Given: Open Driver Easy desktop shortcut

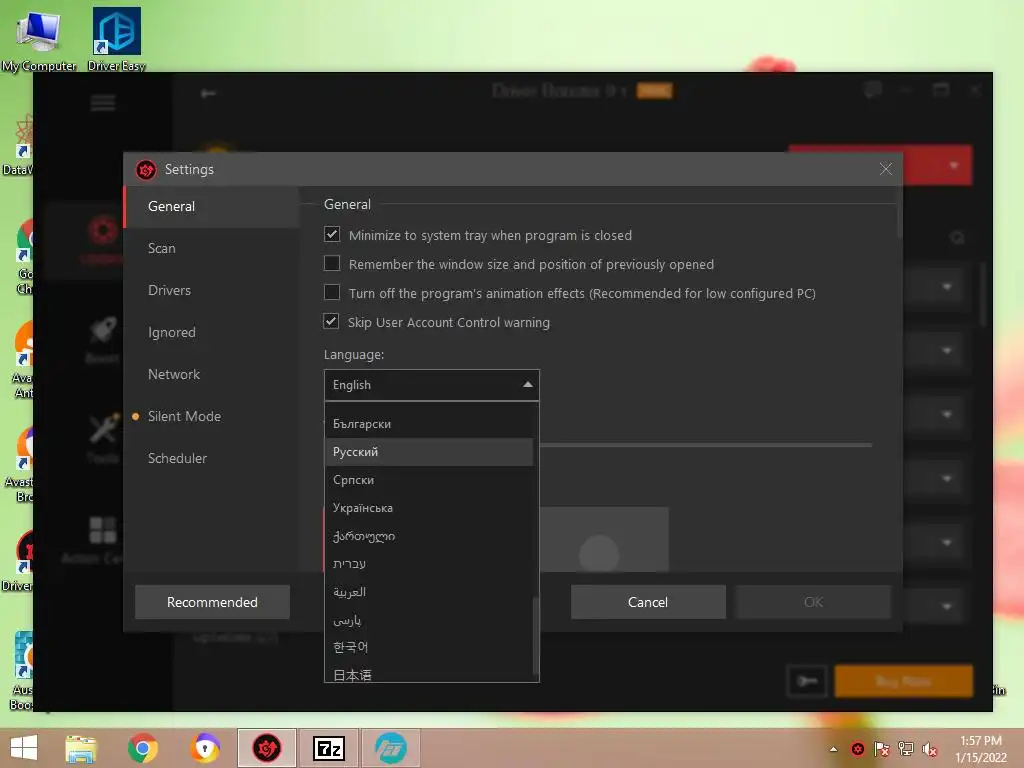Looking at the screenshot, I should (x=116, y=39).
